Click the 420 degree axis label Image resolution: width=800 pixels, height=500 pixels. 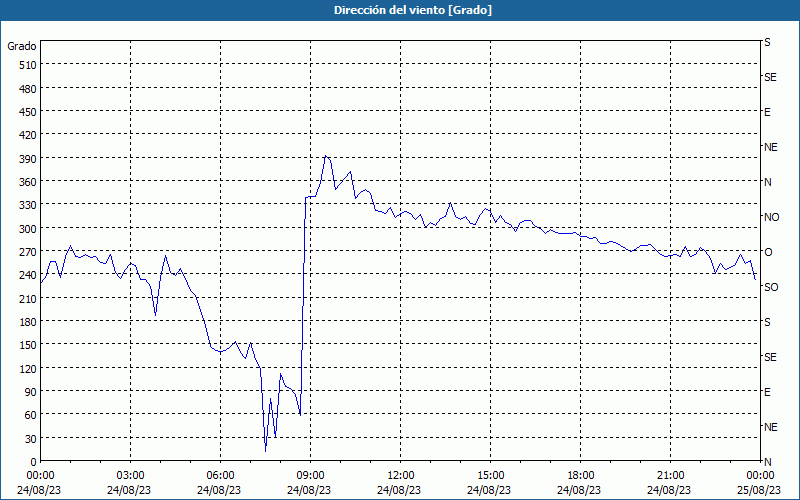tap(28, 136)
